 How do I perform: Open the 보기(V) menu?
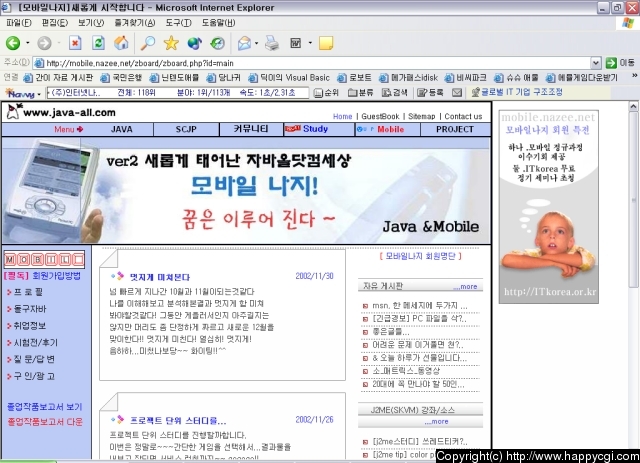point(91,23)
